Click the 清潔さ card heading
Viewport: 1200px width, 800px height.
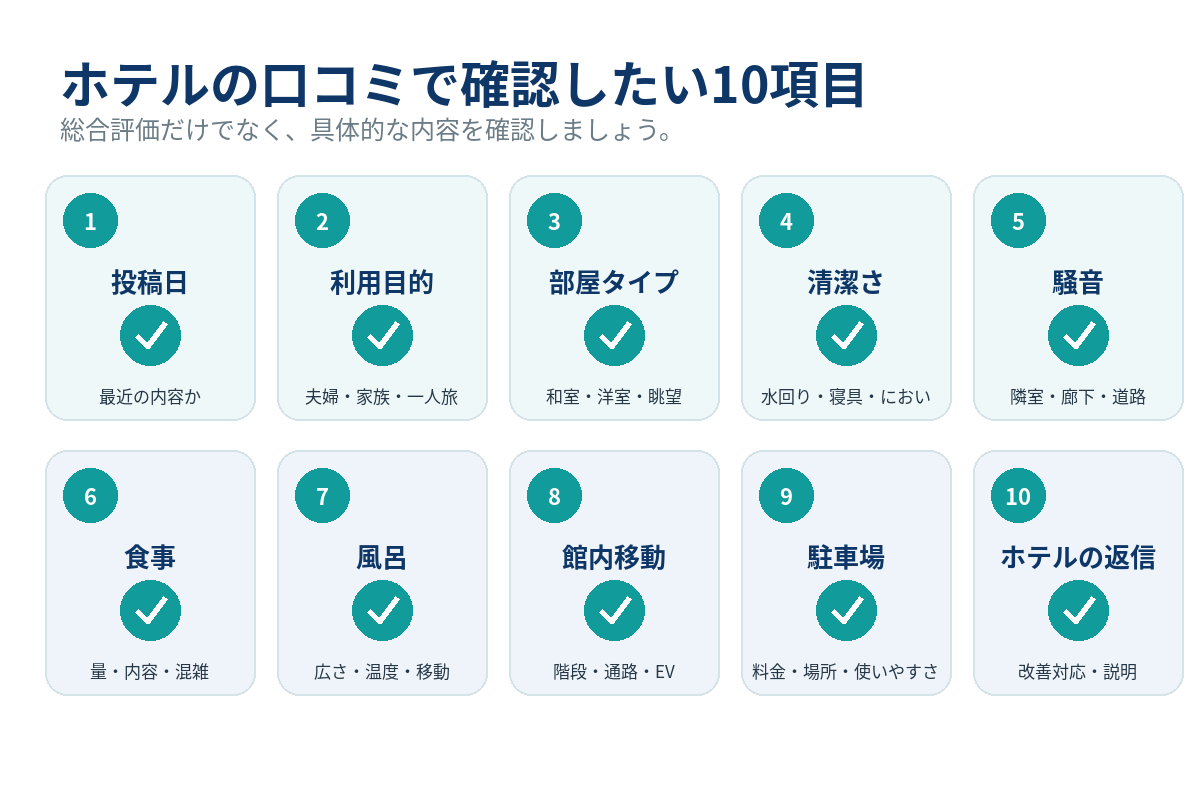pos(846,283)
